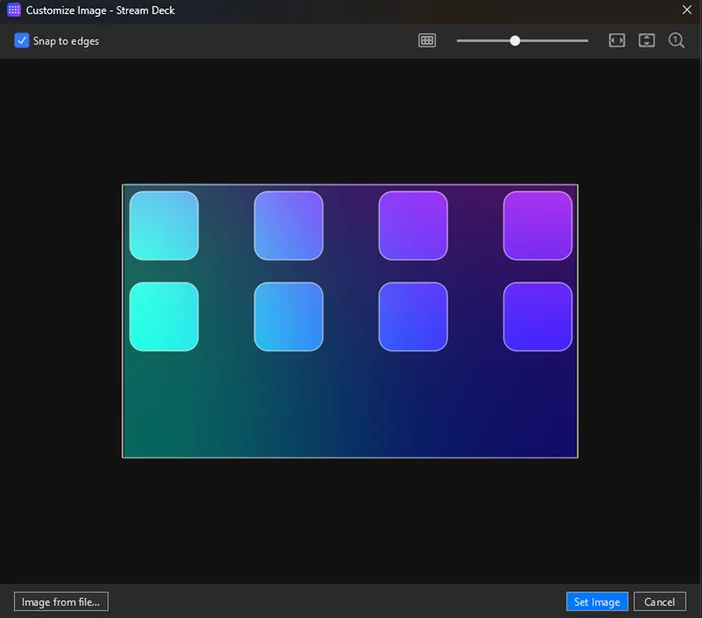The height and width of the screenshot is (618, 702).
Task: Reset zoom to actual size icon
Action: tap(676, 41)
